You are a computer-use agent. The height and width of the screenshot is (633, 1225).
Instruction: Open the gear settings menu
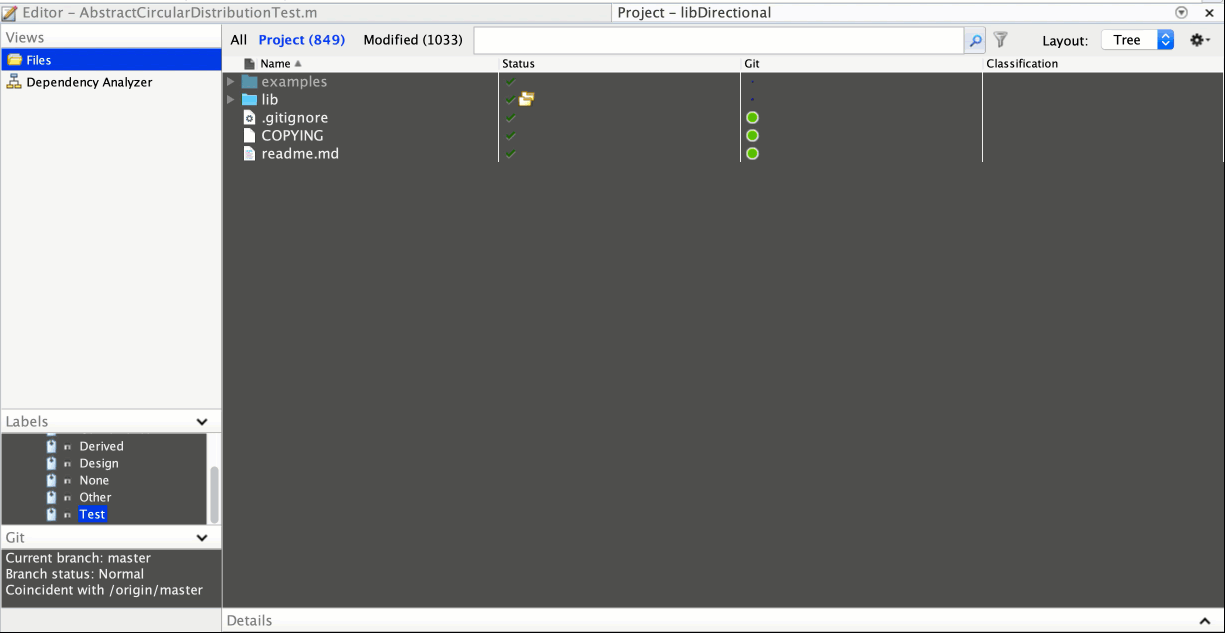click(1198, 40)
